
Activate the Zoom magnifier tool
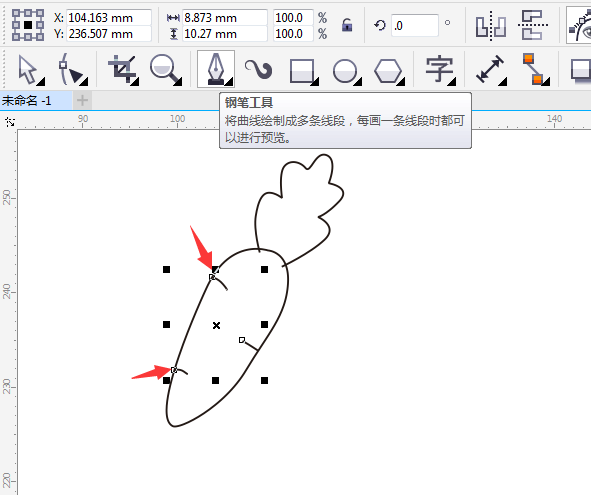click(165, 70)
